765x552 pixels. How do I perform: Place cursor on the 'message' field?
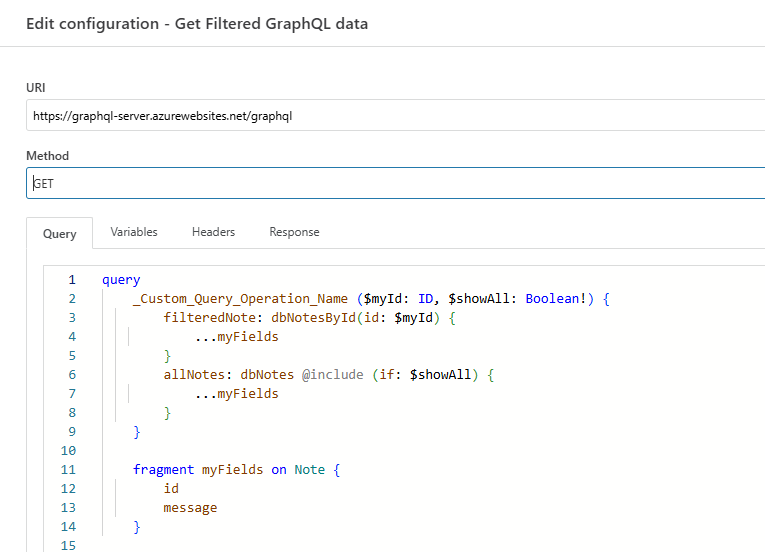click(190, 508)
